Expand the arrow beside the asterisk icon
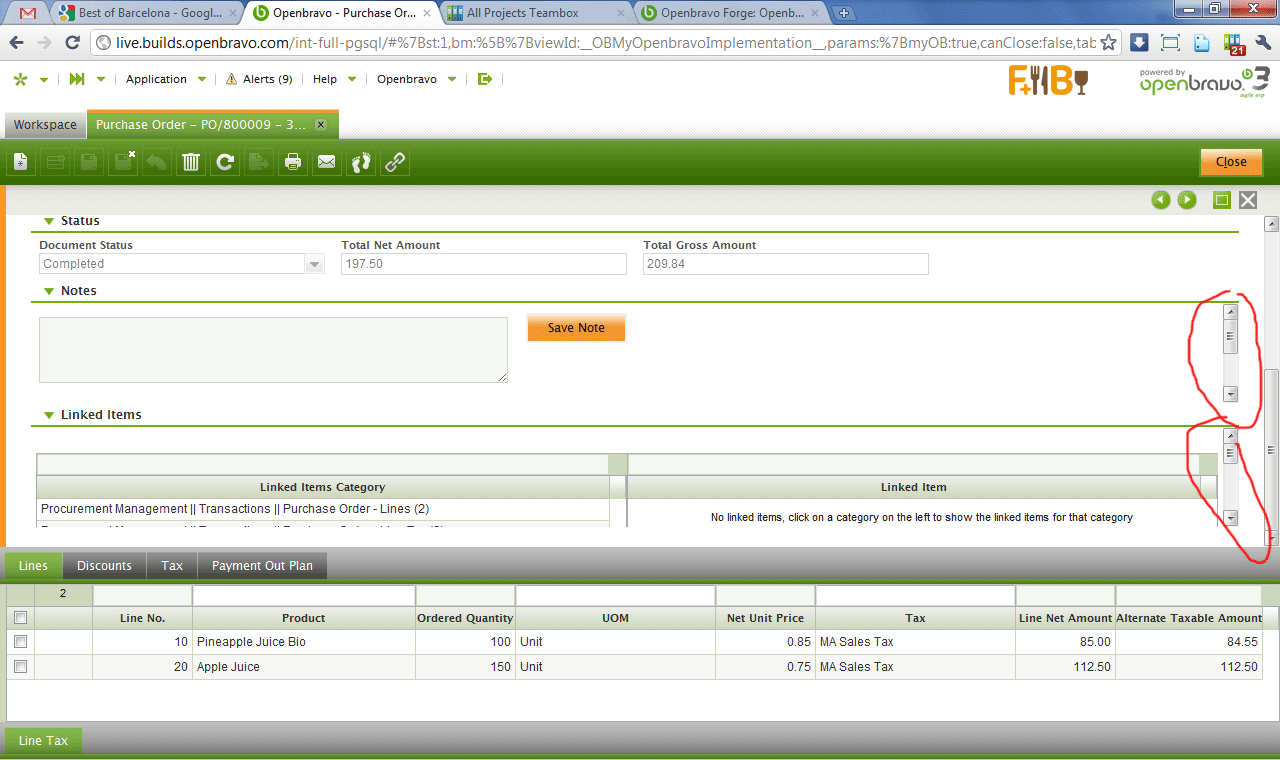 coord(44,80)
